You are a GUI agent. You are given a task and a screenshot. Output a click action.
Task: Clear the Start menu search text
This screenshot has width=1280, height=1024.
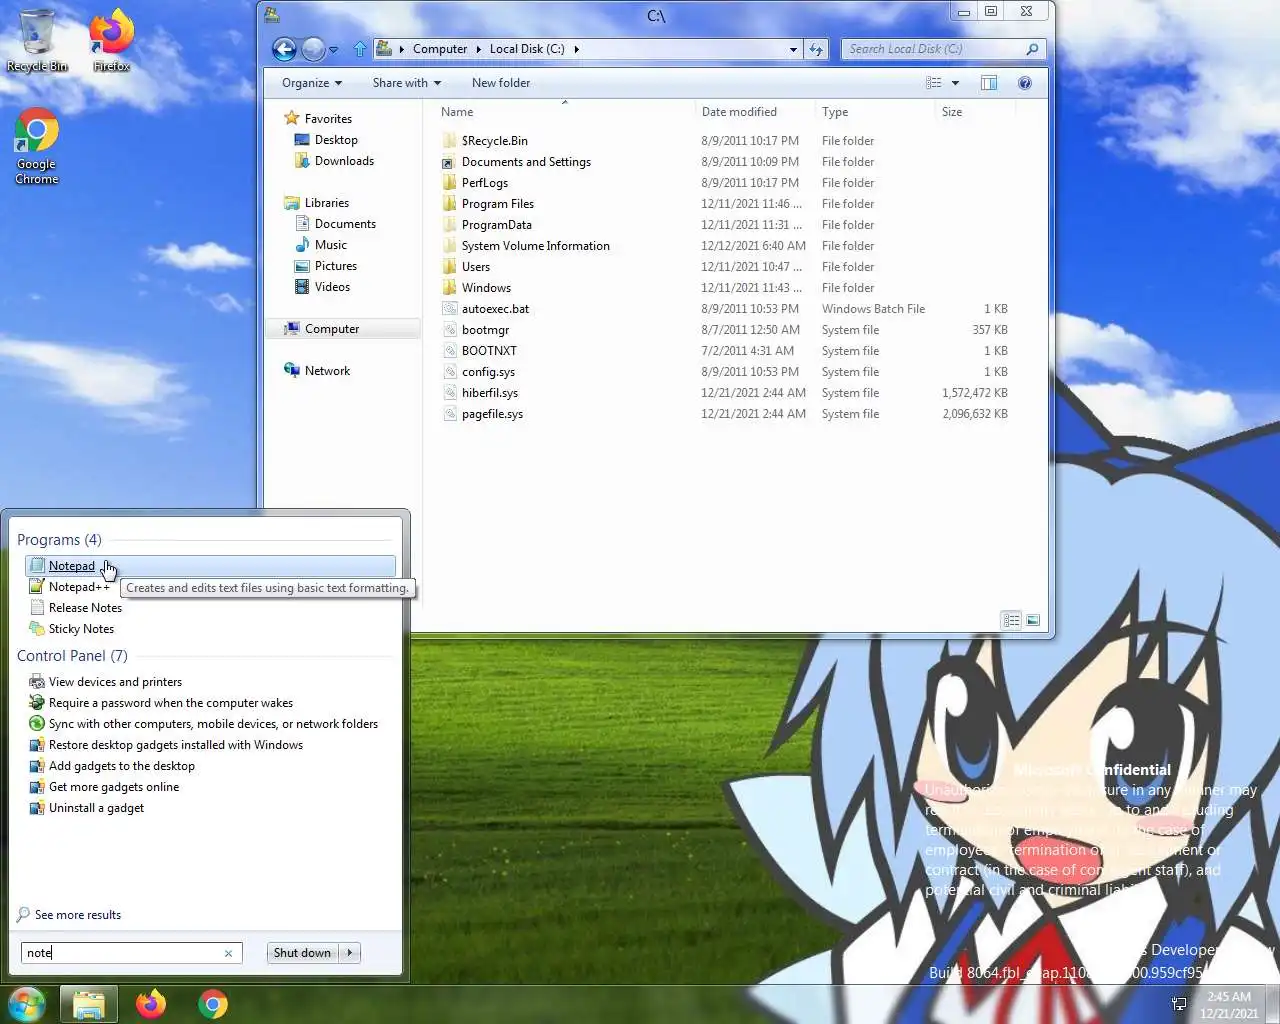[x=228, y=953]
